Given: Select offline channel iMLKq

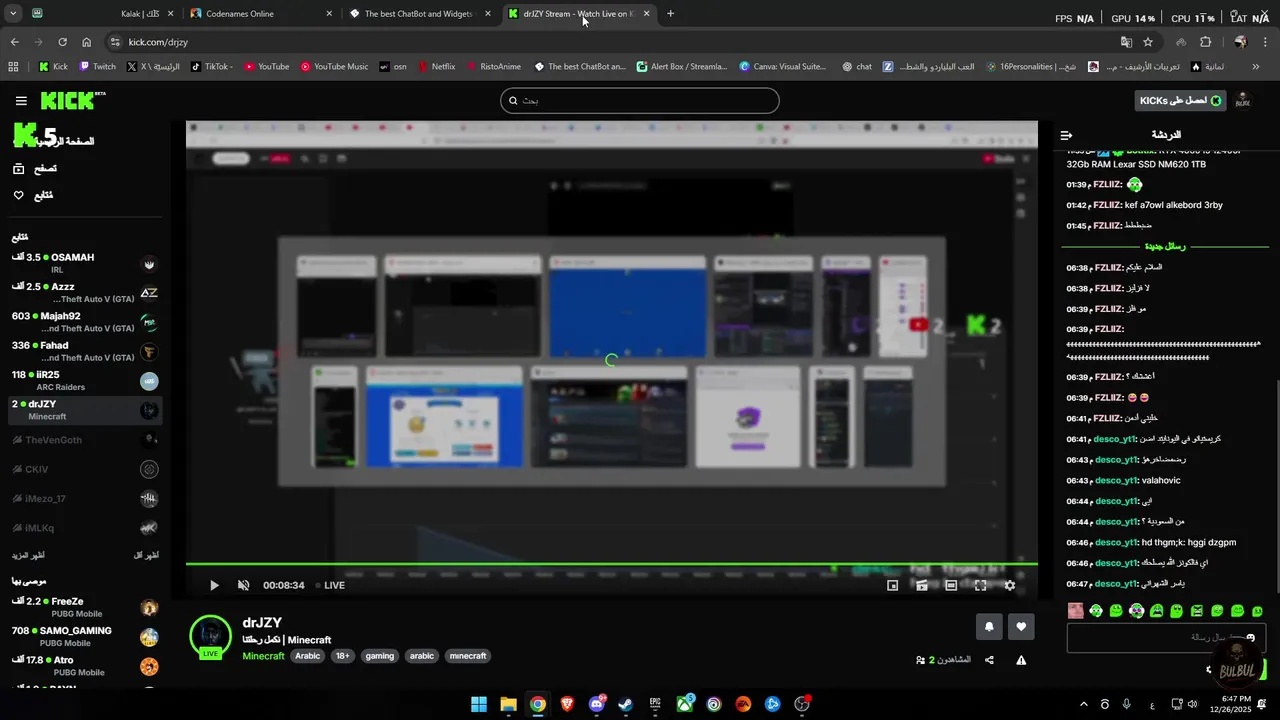Looking at the screenshot, I should pyautogui.click(x=84, y=528).
